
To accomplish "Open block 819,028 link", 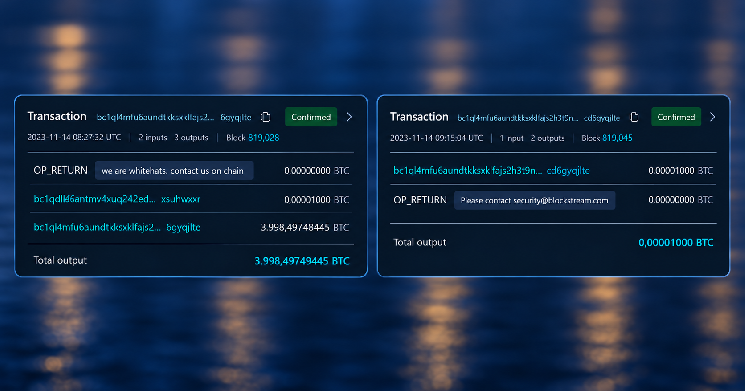I will point(264,138).
